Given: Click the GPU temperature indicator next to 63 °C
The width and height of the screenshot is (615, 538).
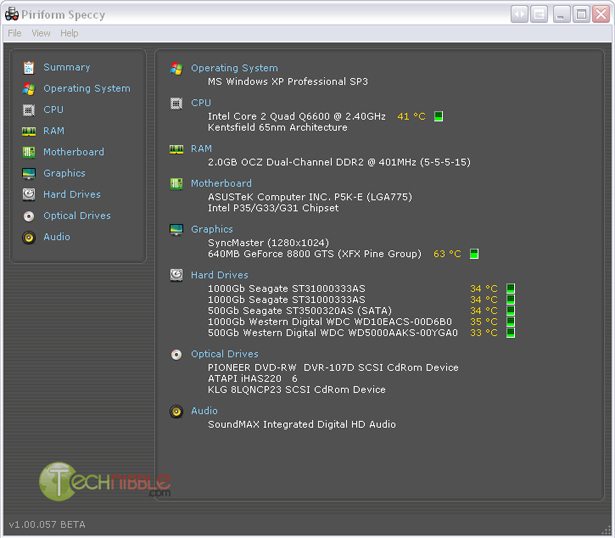Looking at the screenshot, I should click(x=474, y=254).
